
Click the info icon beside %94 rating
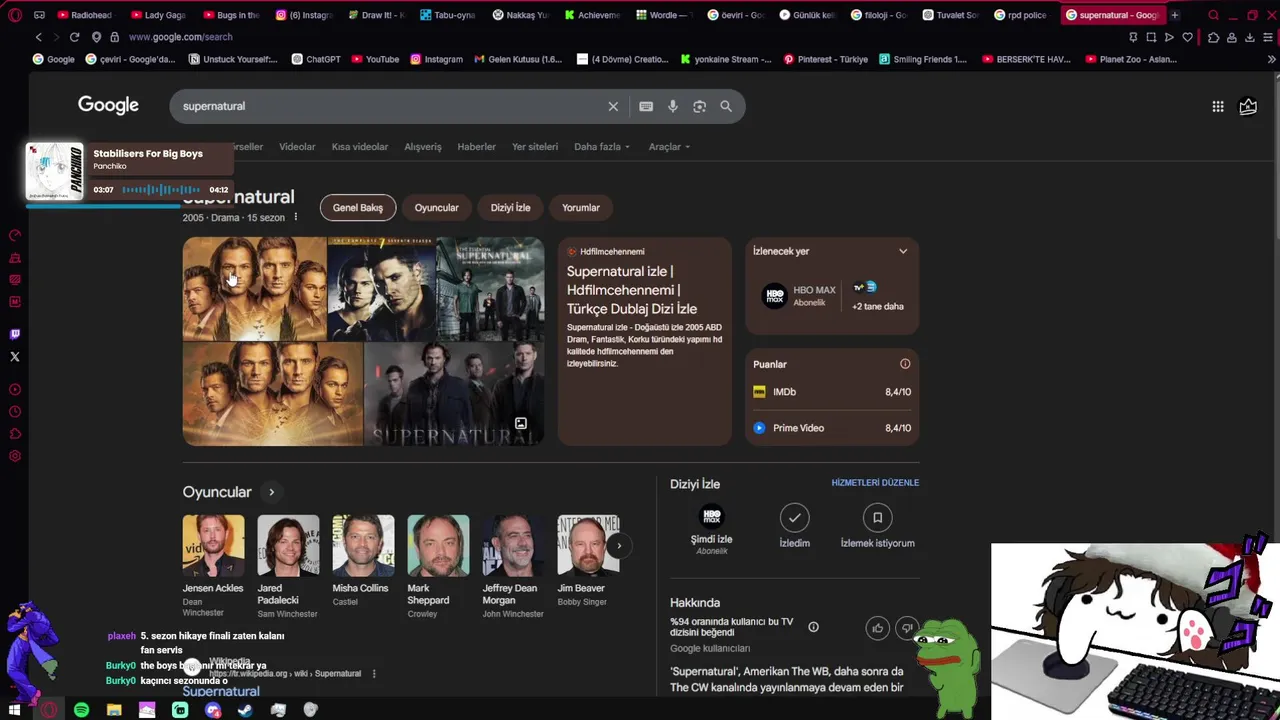(813, 627)
